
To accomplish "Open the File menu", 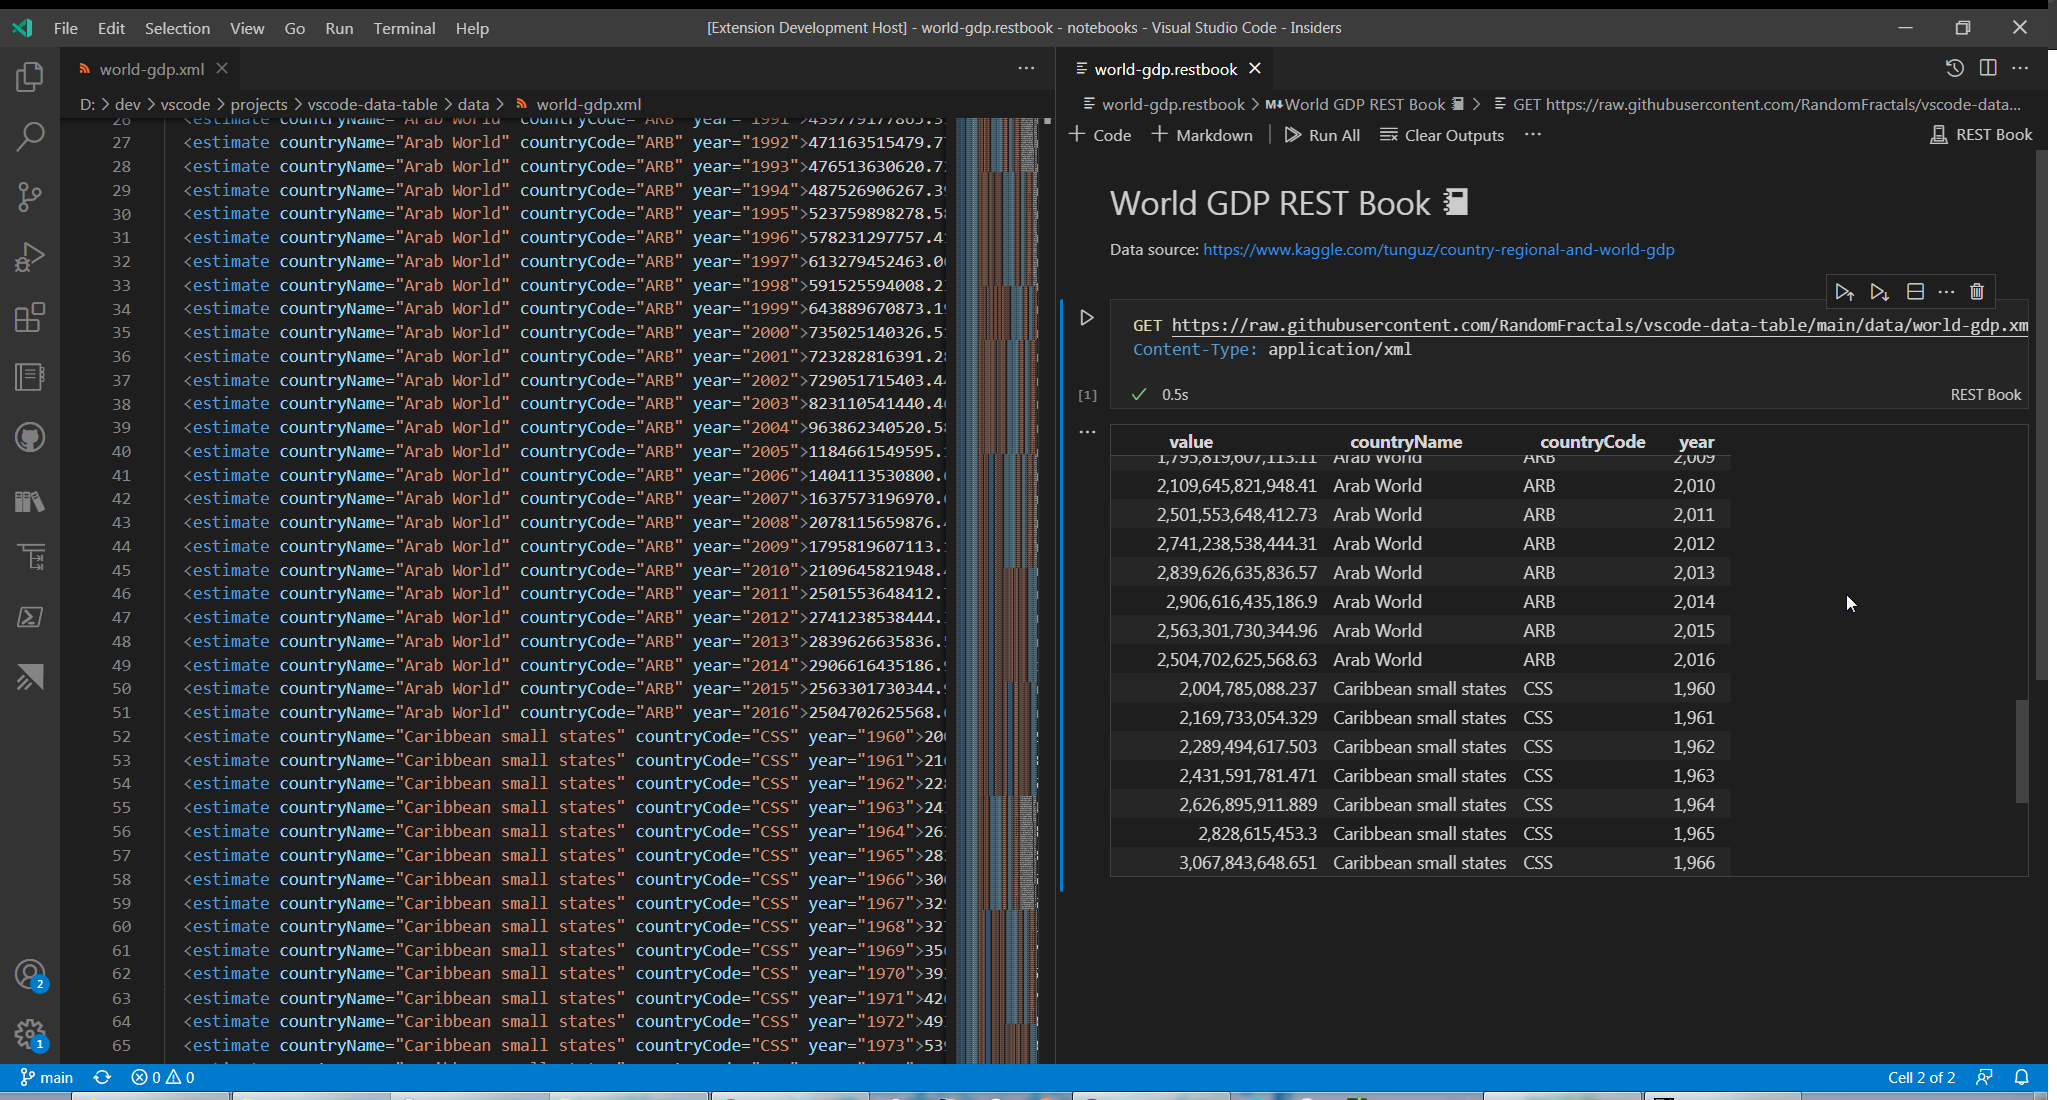I will click(64, 27).
